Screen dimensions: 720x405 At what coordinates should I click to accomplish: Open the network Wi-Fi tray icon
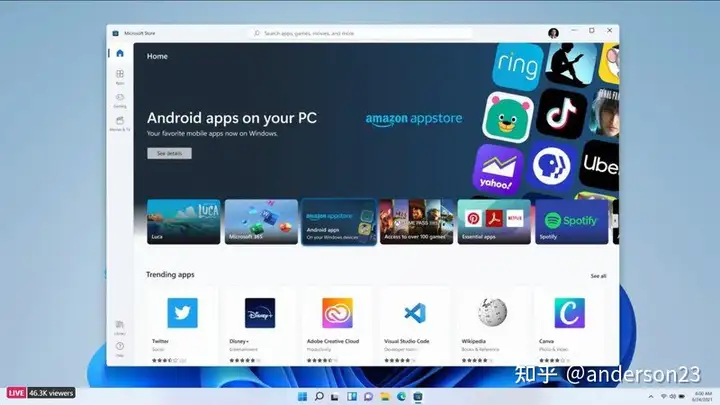(664, 396)
